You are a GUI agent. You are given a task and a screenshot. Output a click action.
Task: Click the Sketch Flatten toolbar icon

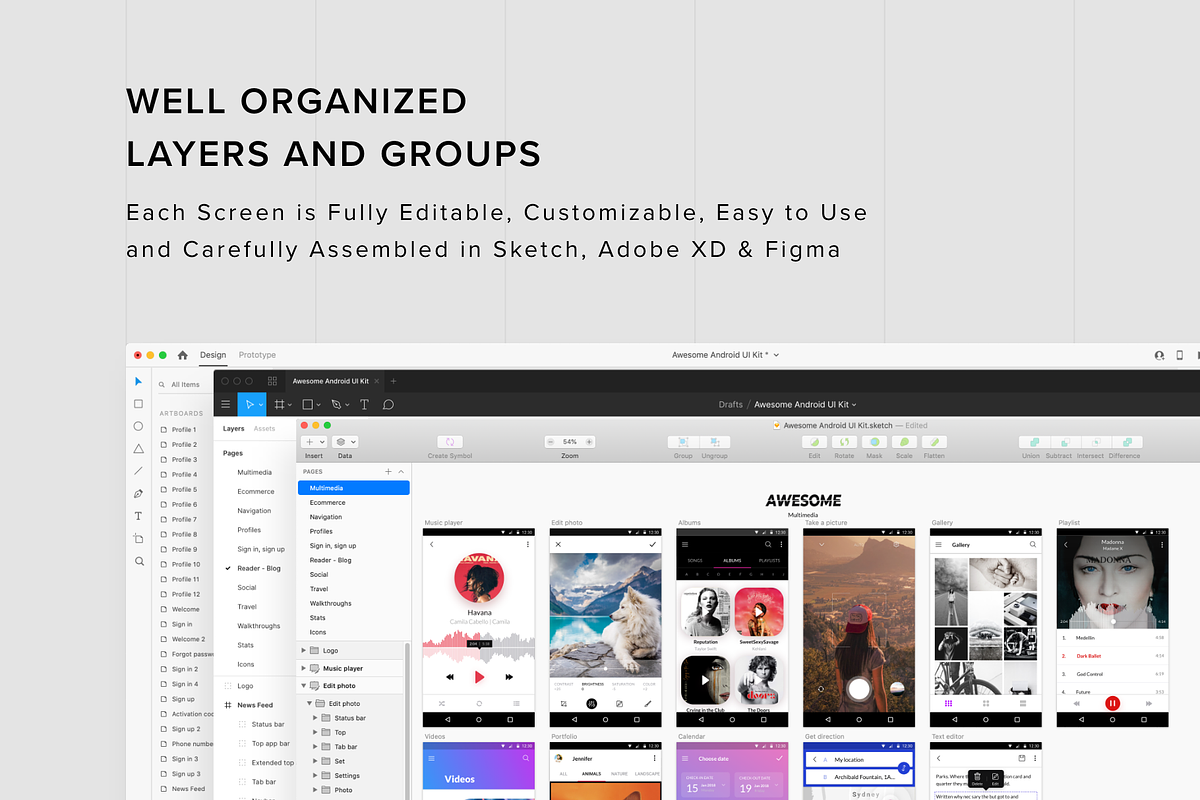[934, 442]
